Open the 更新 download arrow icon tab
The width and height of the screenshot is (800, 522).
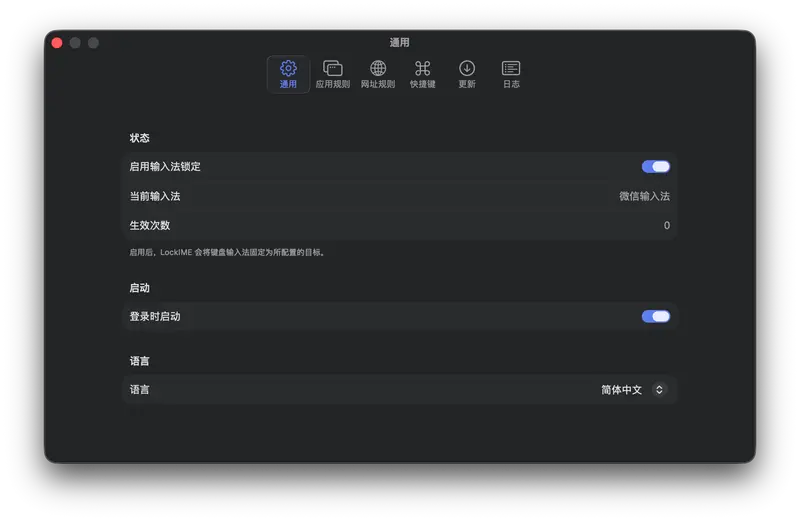[467, 74]
